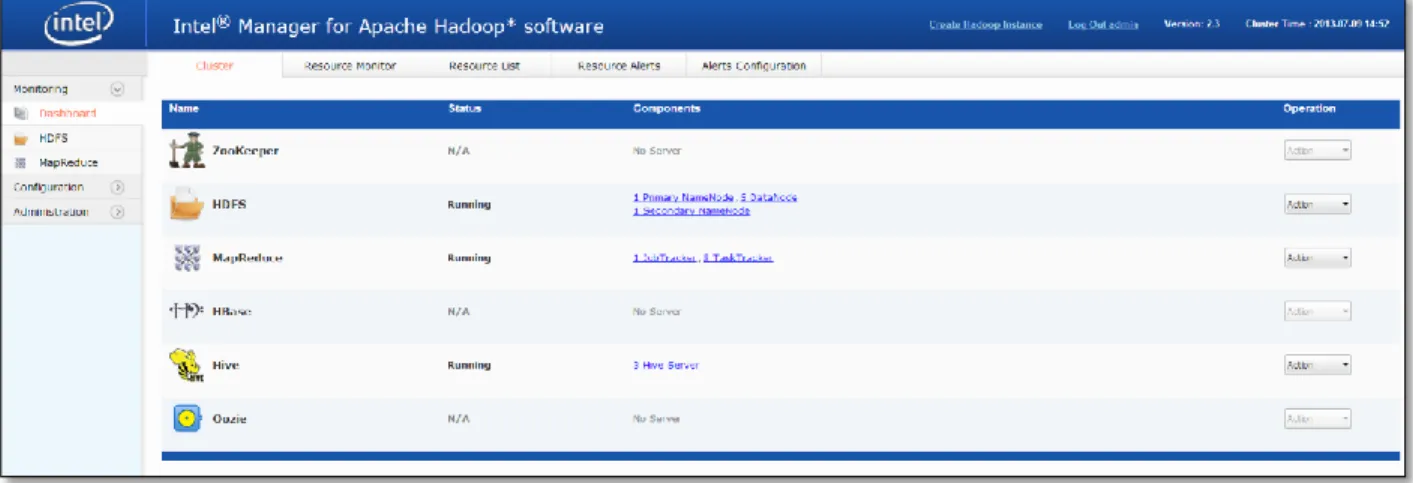Image resolution: width=1413 pixels, height=483 pixels.
Task: Click the Hive name text
Action: [x=226, y=366]
